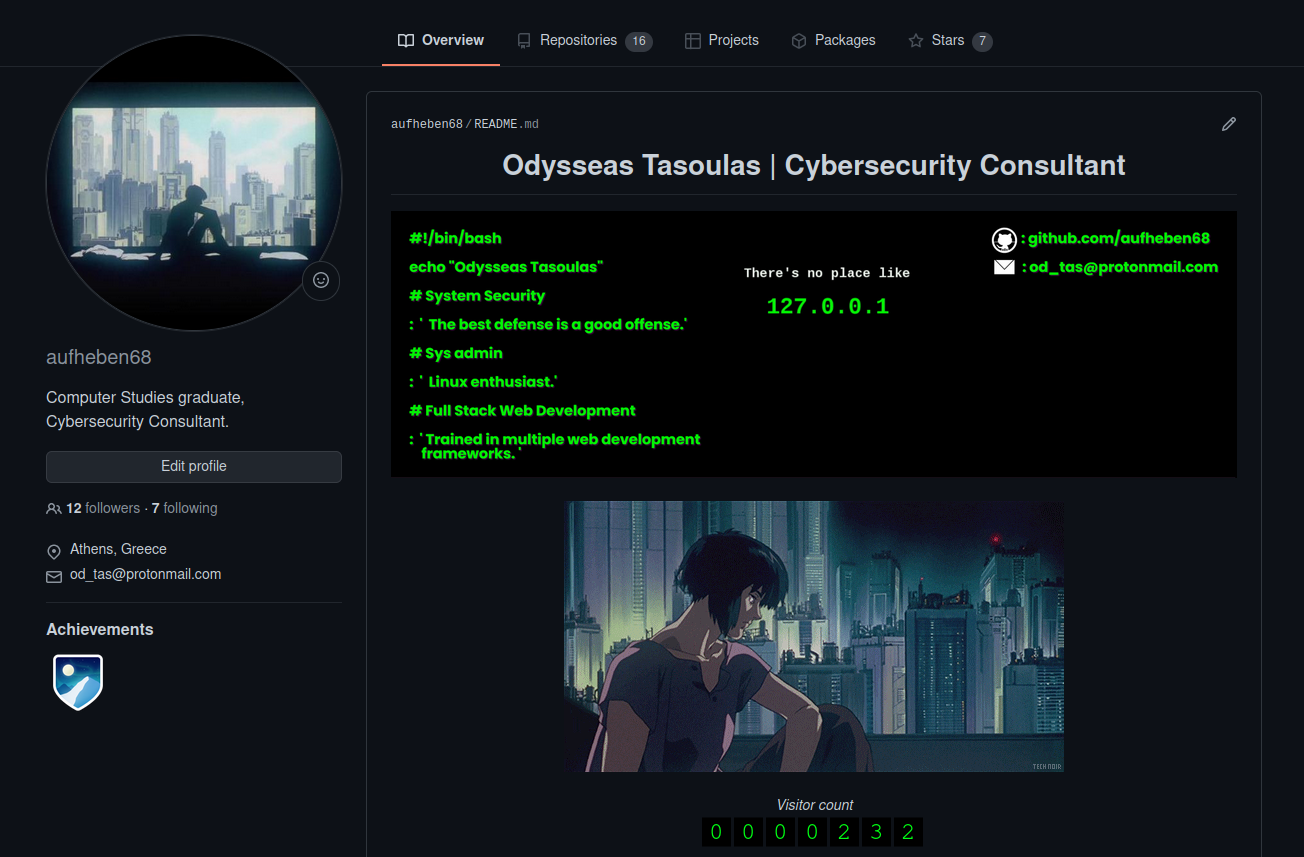Image resolution: width=1304 pixels, height=857 pixels.
Task: Click the star icon in the Stars tab
Action: [x=915, y=41]
